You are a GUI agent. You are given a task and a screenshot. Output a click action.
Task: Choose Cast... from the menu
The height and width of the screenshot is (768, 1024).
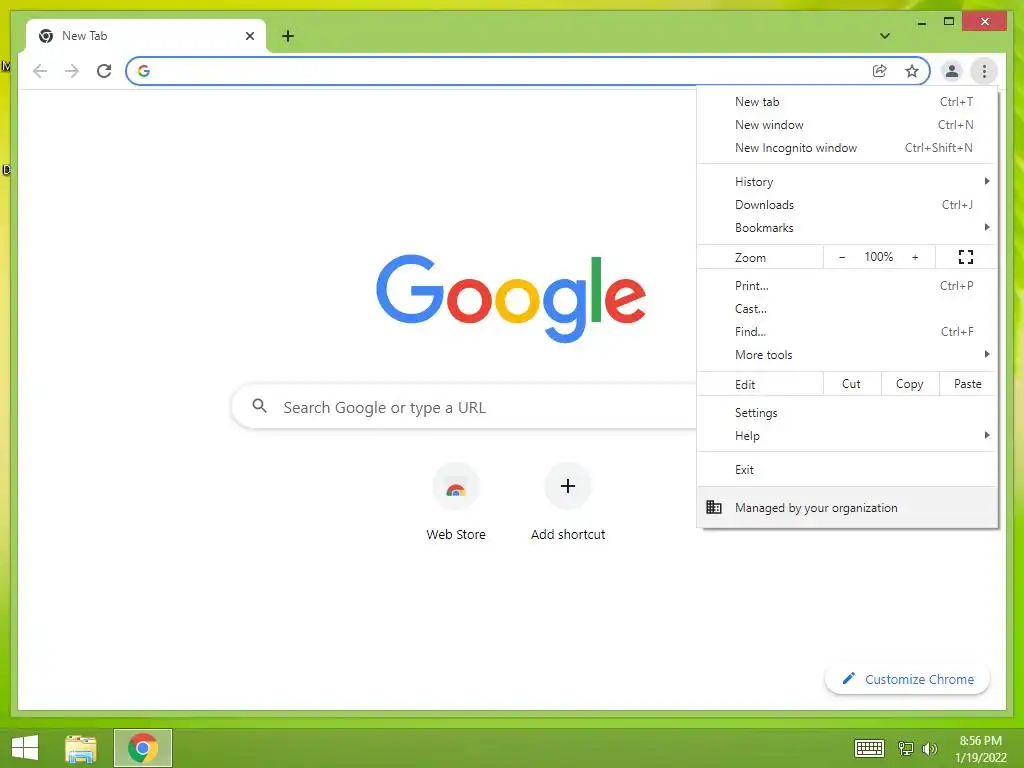(x=846, y=308)
